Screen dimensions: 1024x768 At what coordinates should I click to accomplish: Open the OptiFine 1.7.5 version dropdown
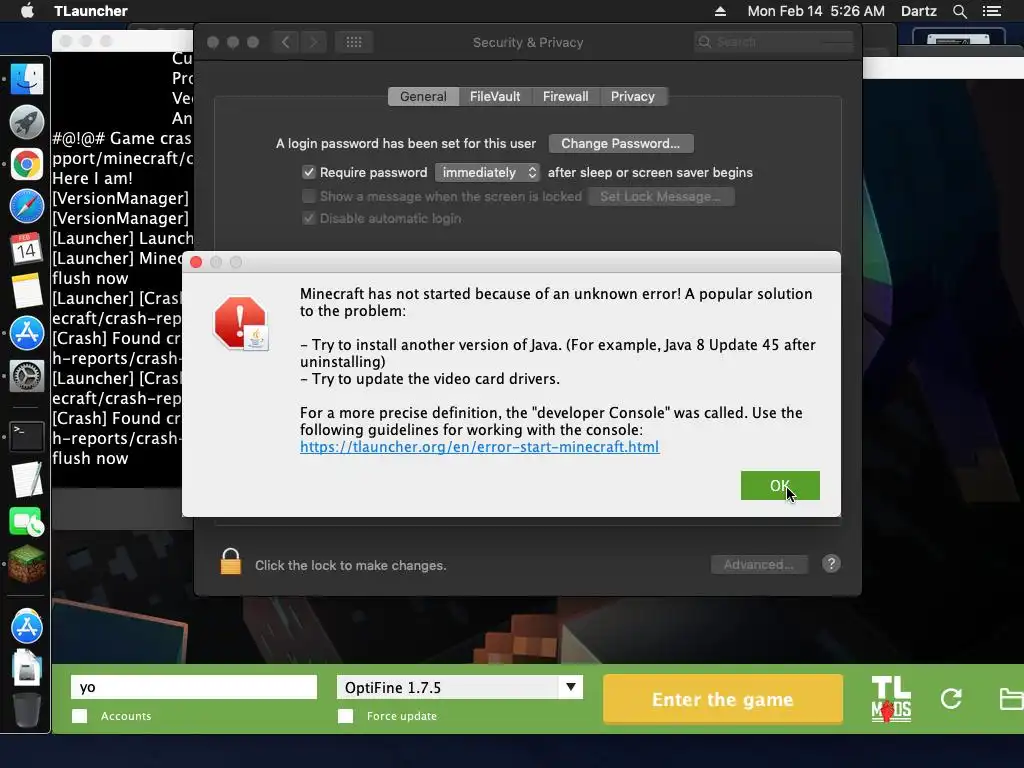pyautogui.click(x=460, y=687)
